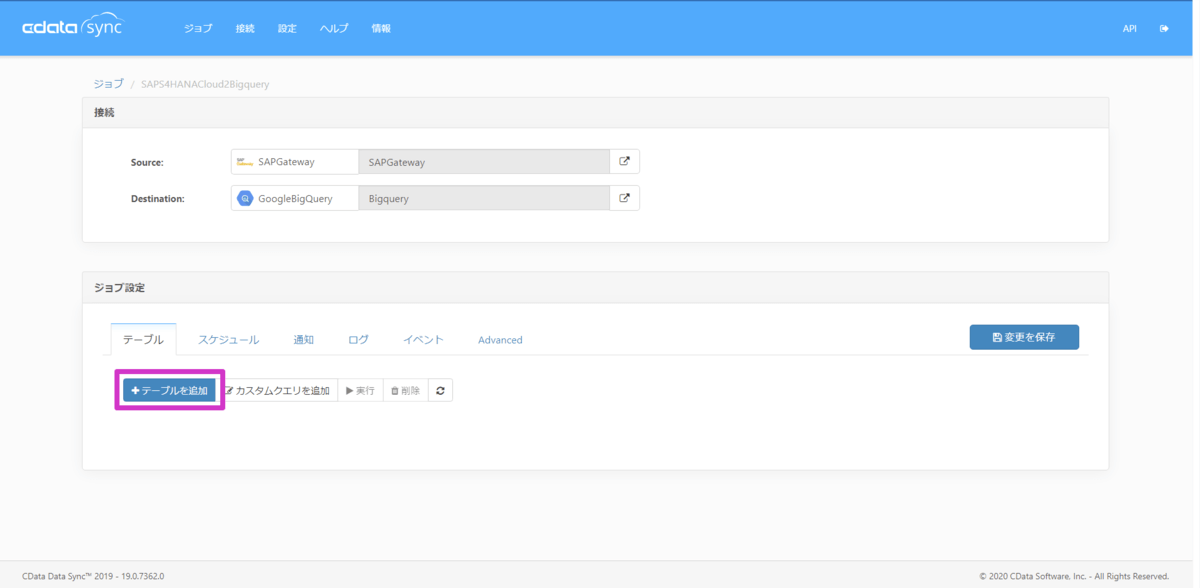Click the テーブルを追加 button
The width and height of the screenshot is (1200, 588).
pyautogui.click(x=170, y=390)
